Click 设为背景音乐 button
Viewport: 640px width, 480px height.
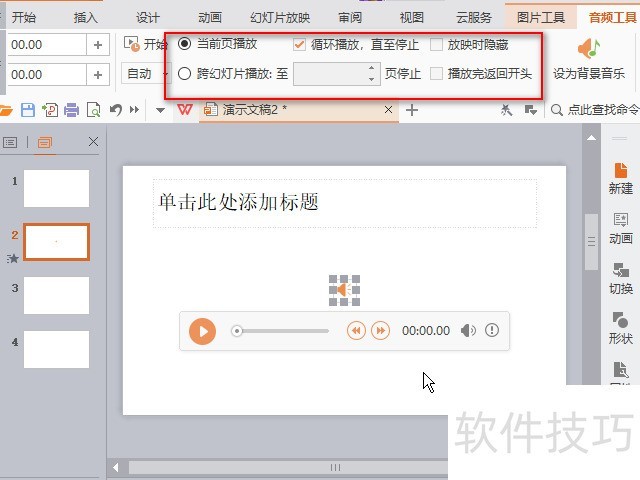[x=589, y=59]
